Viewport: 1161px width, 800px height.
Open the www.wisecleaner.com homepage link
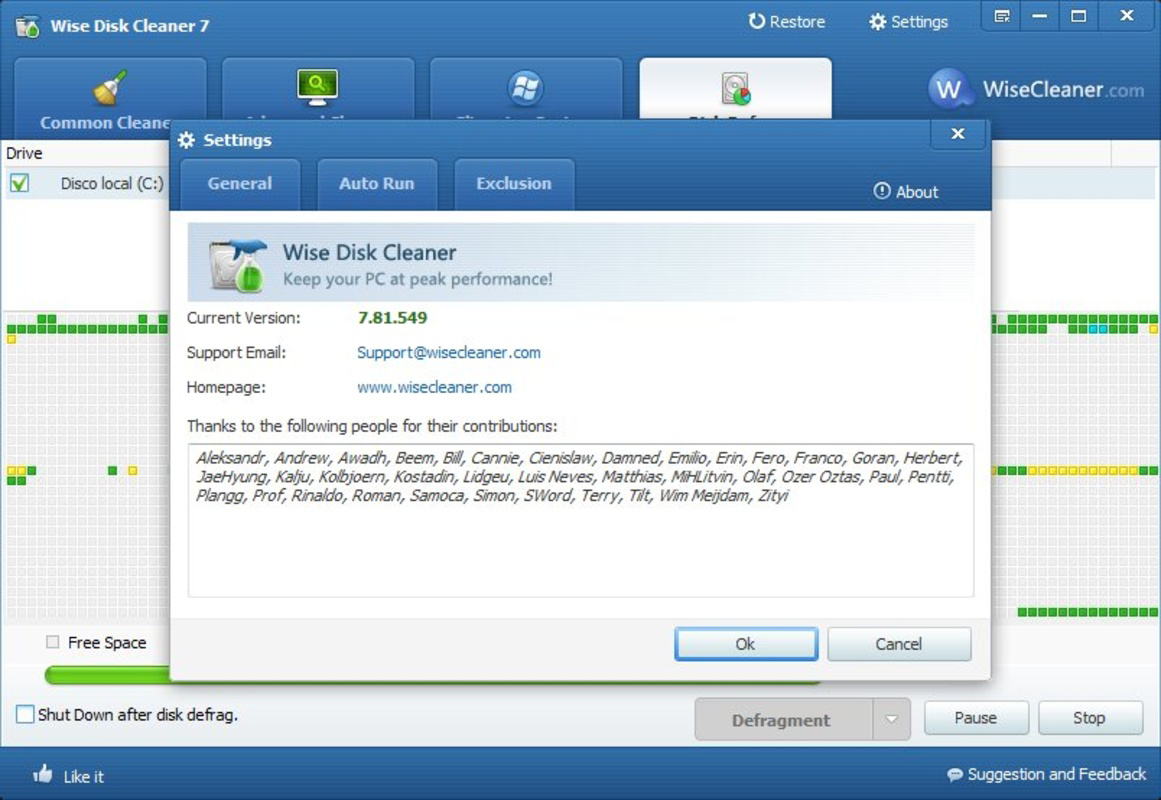[x=434, y=387]
